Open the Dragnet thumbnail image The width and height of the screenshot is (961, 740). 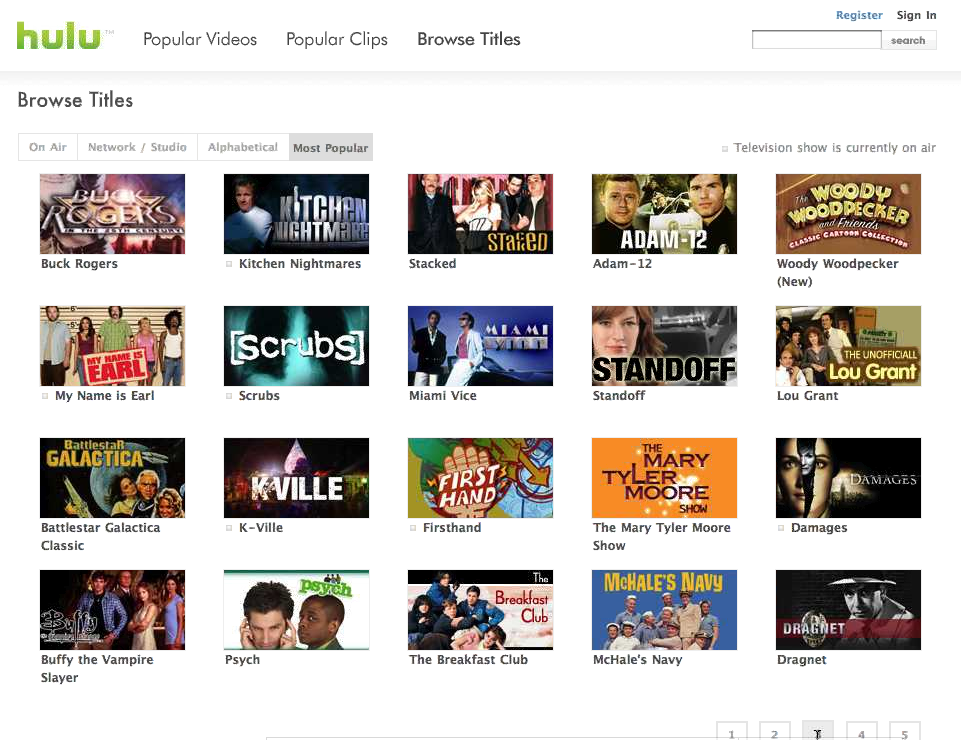click(x=848, y=610)
